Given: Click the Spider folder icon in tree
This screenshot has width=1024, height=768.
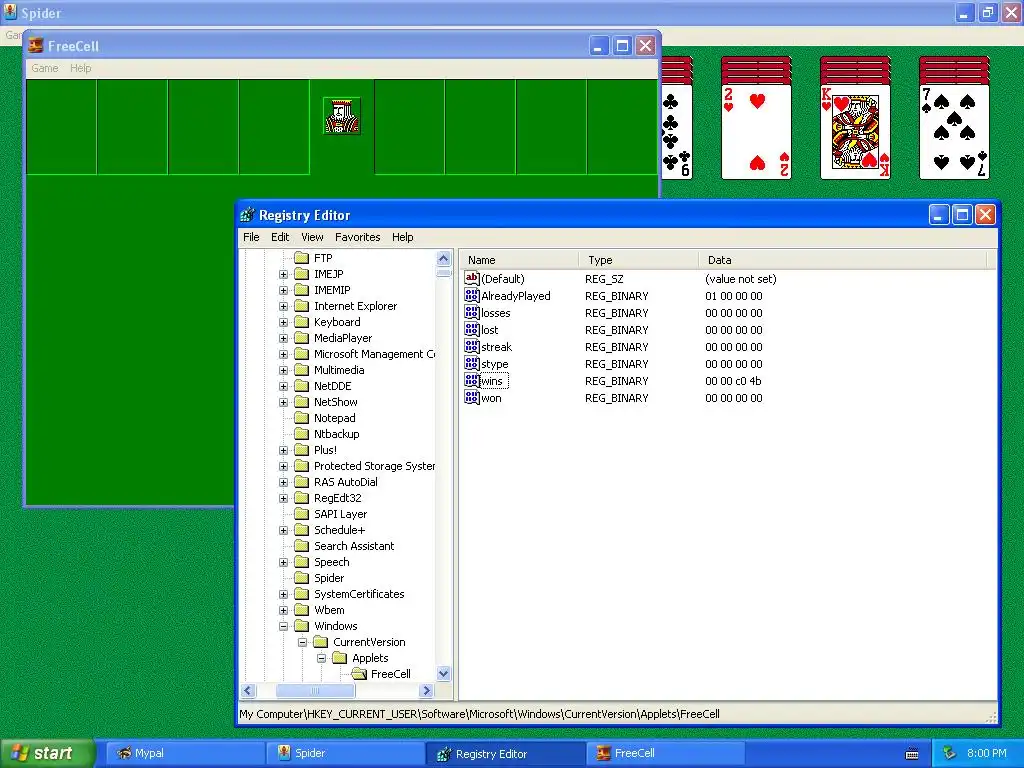Looking at the screenshot, I should [301, 578].
